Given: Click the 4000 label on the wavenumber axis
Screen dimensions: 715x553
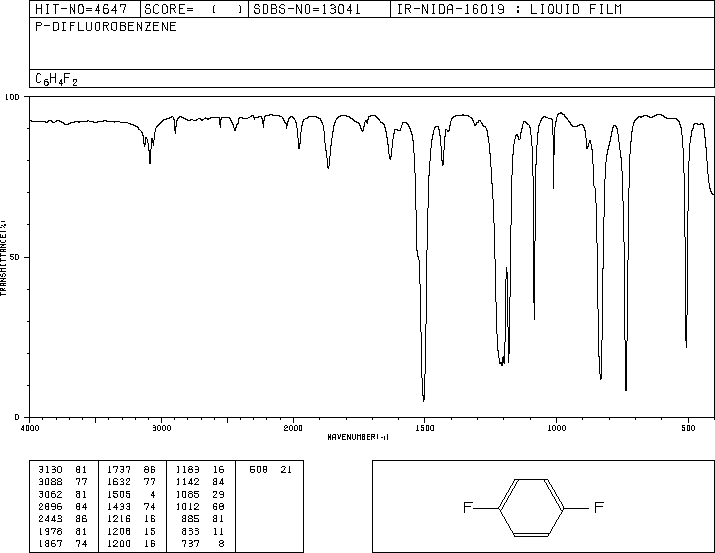Looking at the screenshot, I should click(30, 428).
